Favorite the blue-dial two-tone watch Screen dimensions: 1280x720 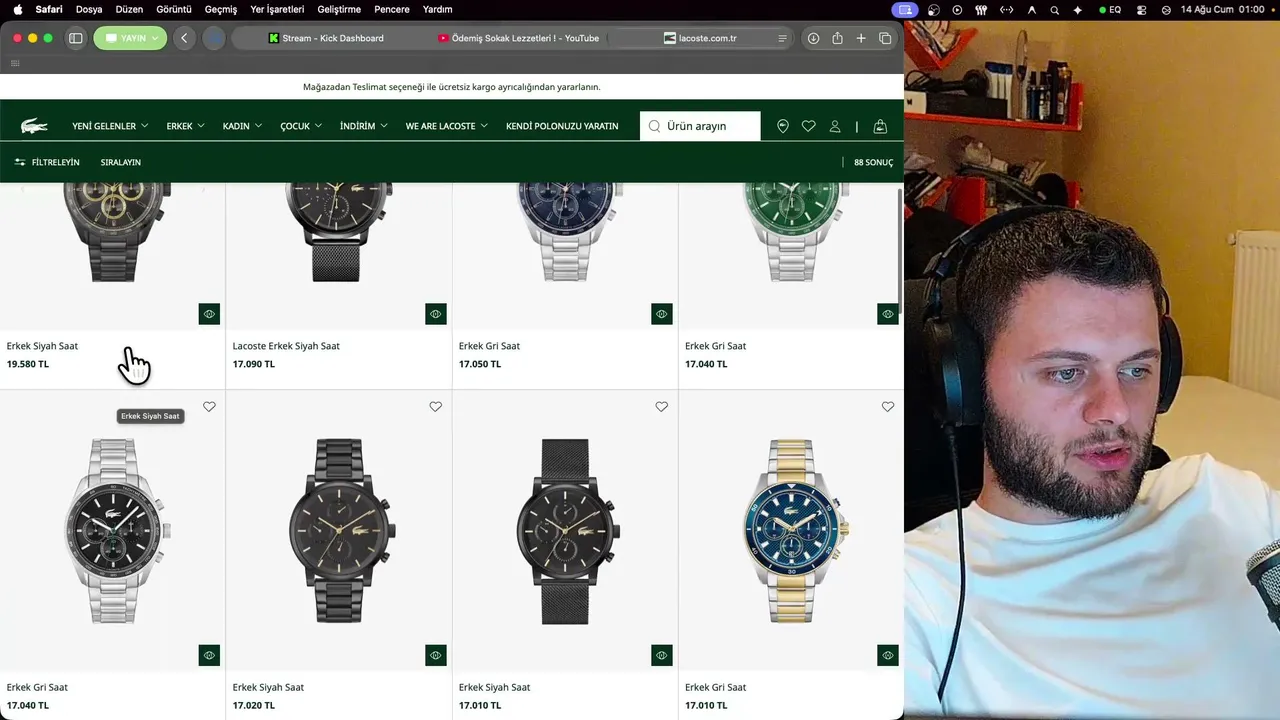point(887,407)
